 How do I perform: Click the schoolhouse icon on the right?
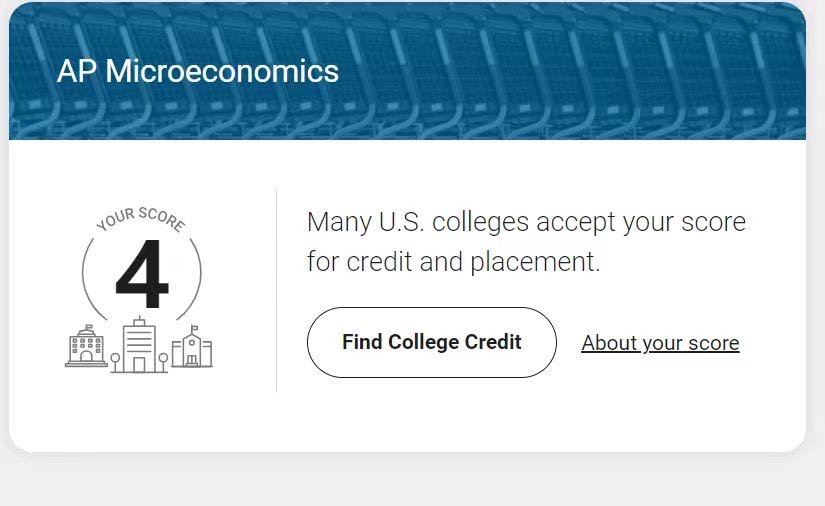[192, 347]
